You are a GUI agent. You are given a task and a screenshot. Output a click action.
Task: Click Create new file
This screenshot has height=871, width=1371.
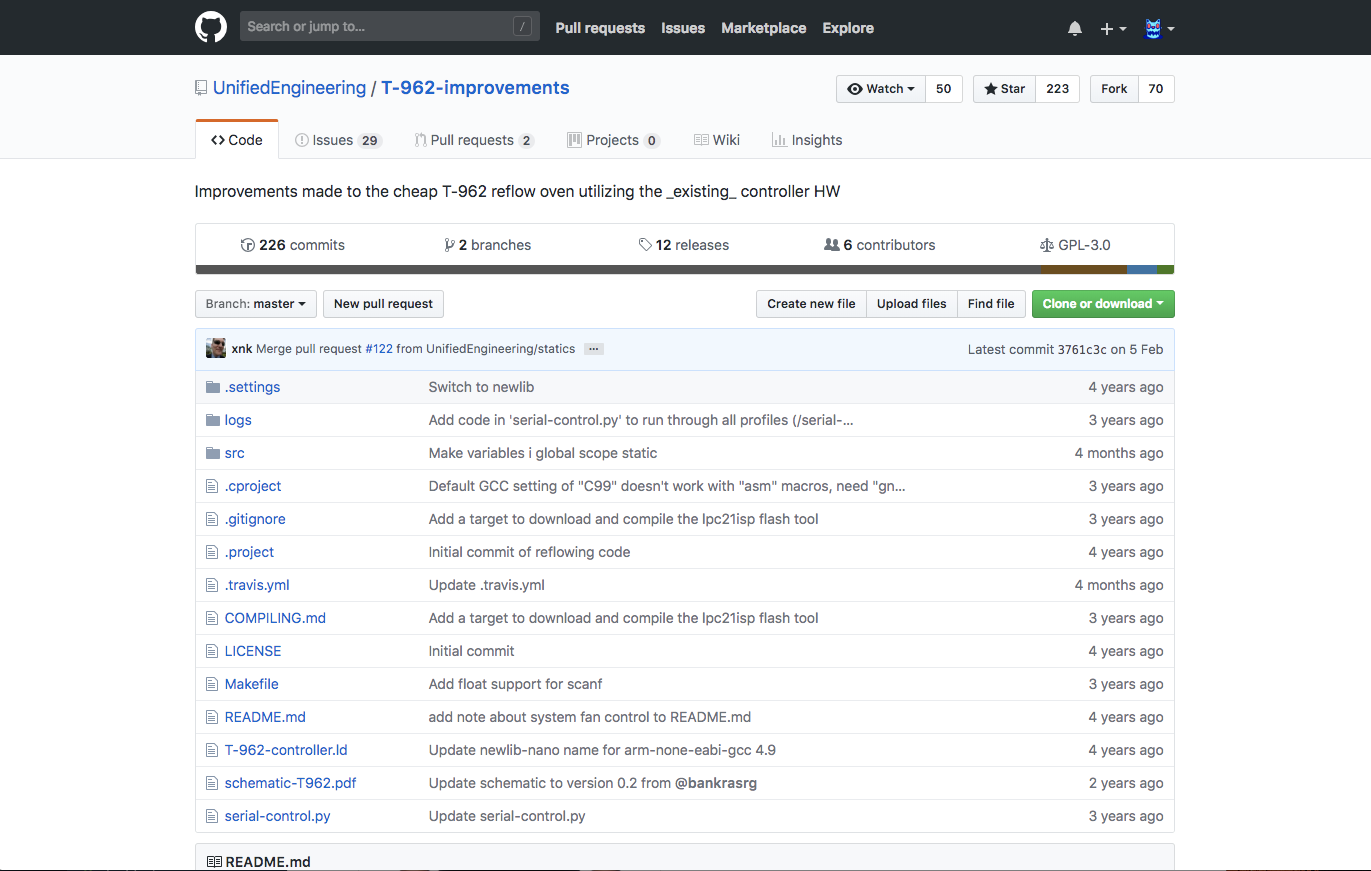point(811,304)
